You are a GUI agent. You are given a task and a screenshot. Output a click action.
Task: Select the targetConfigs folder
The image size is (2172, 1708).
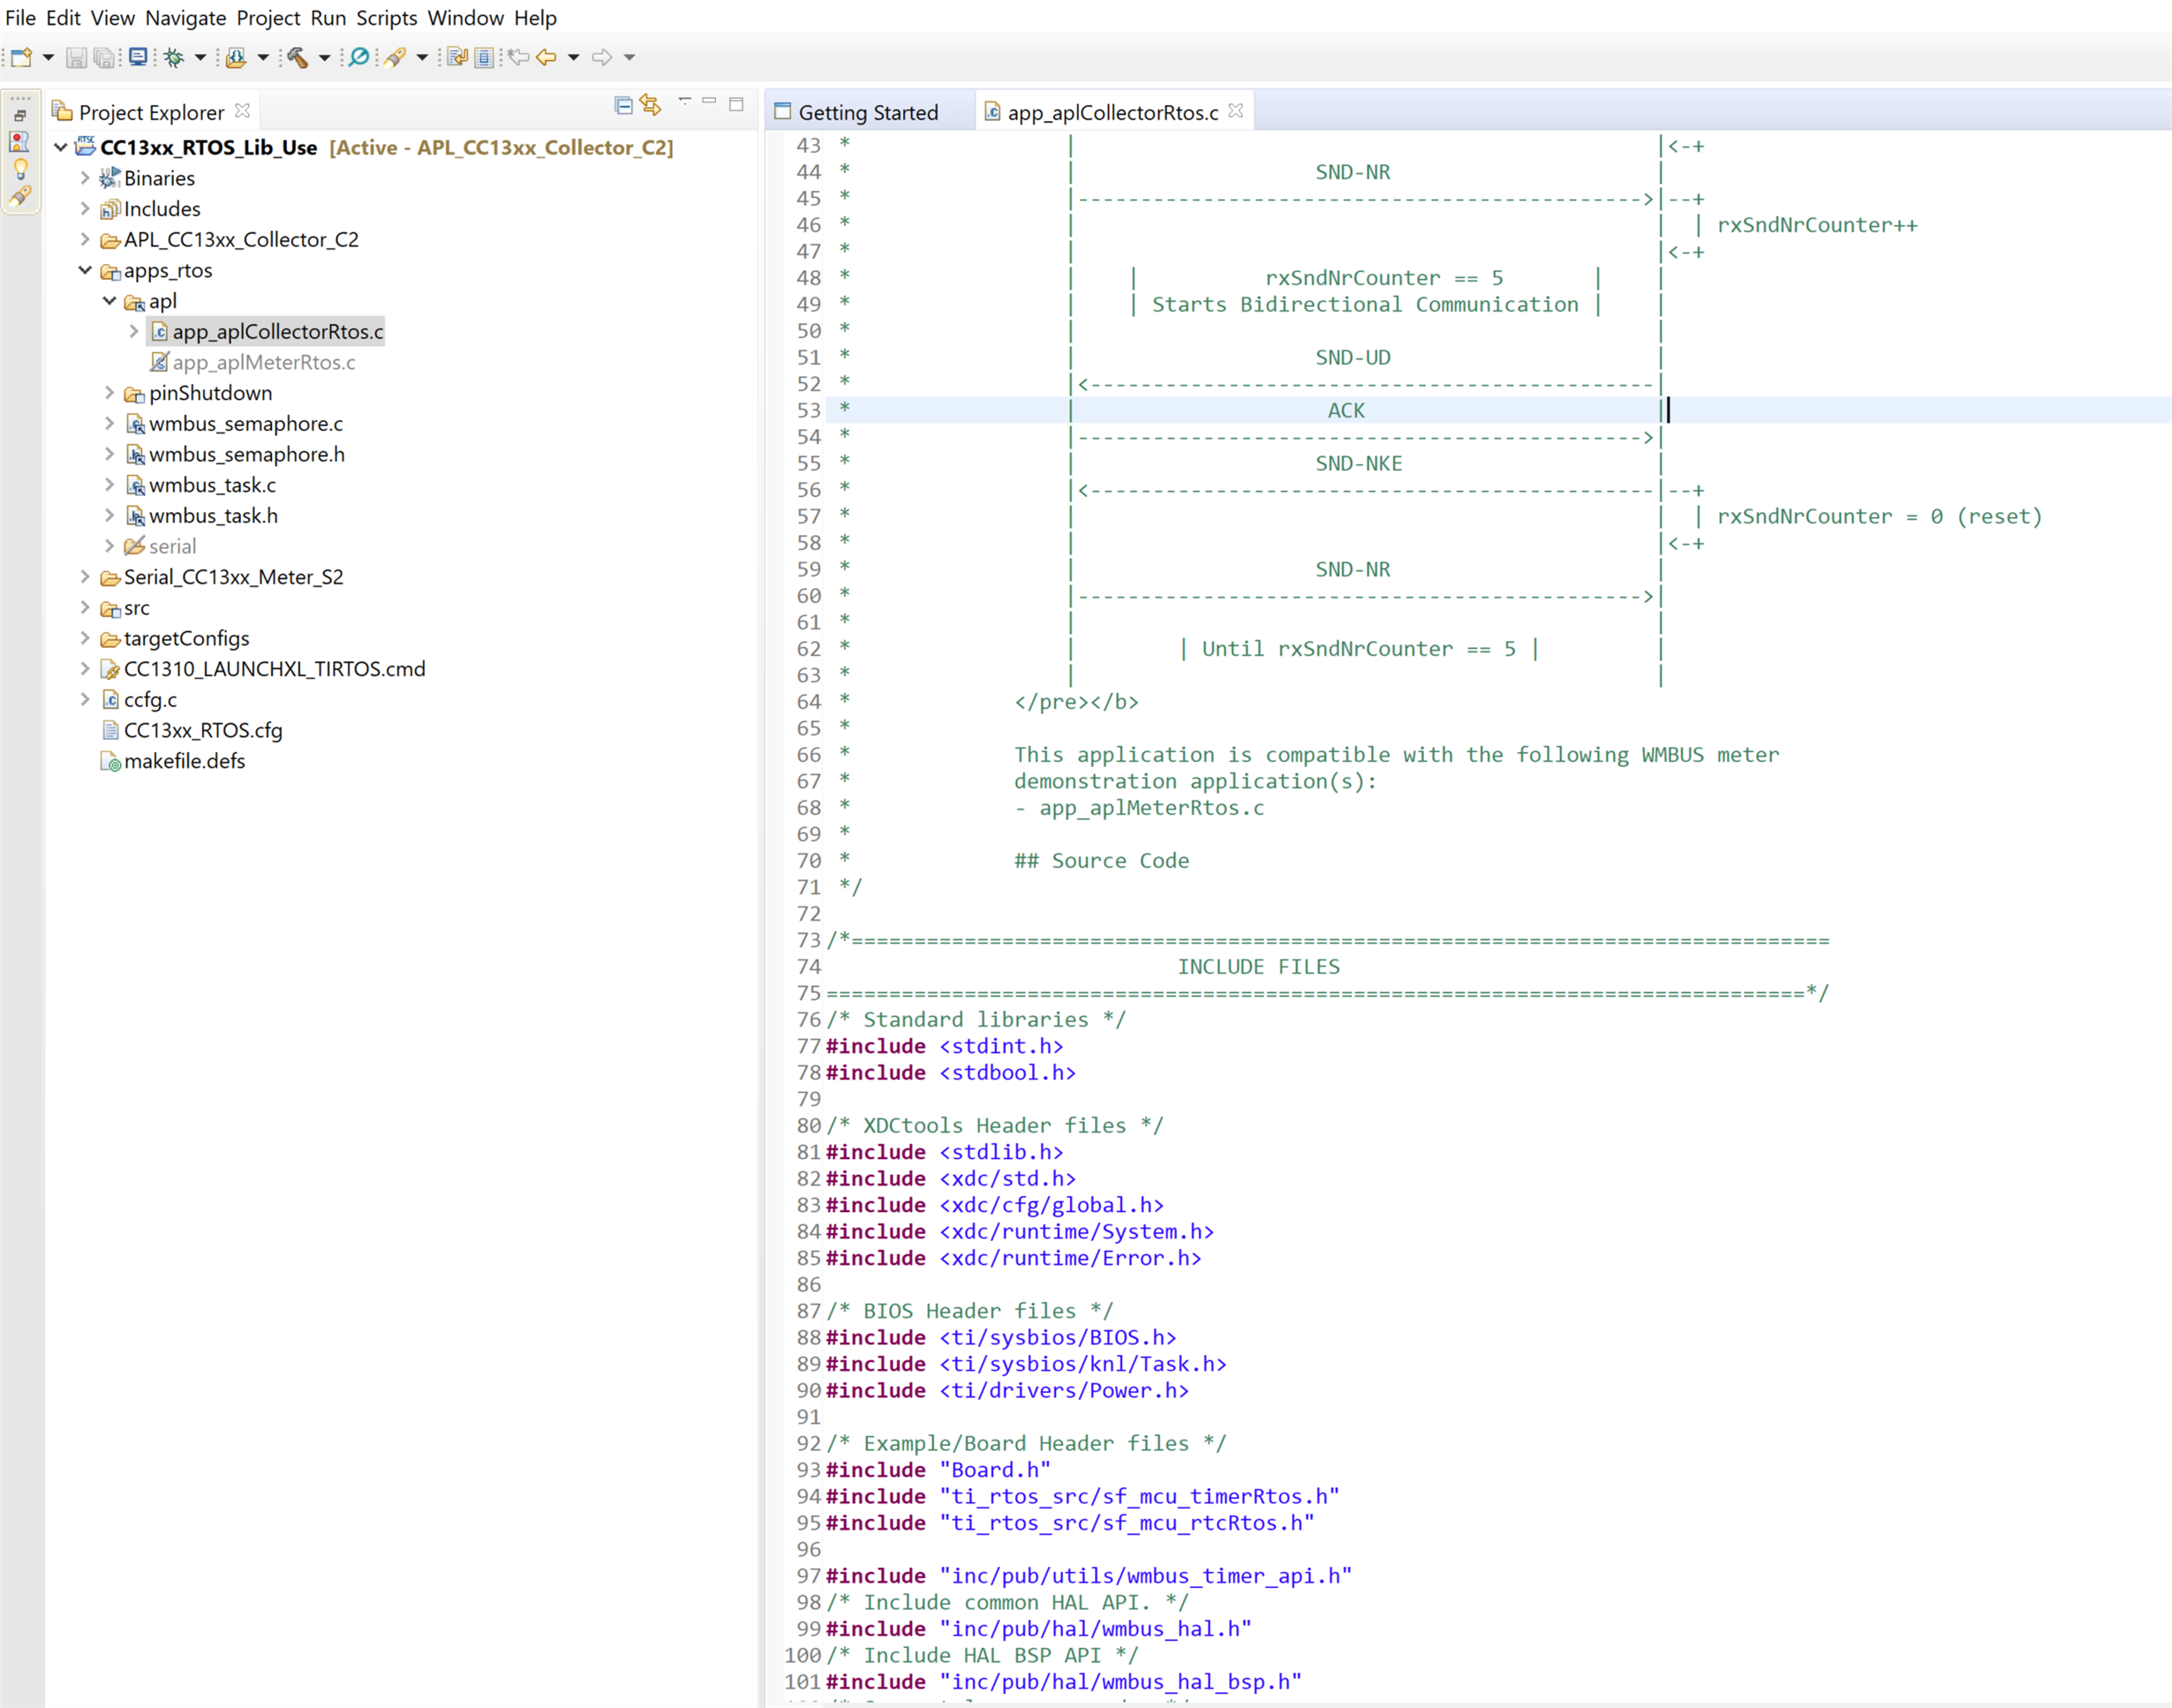186,638
